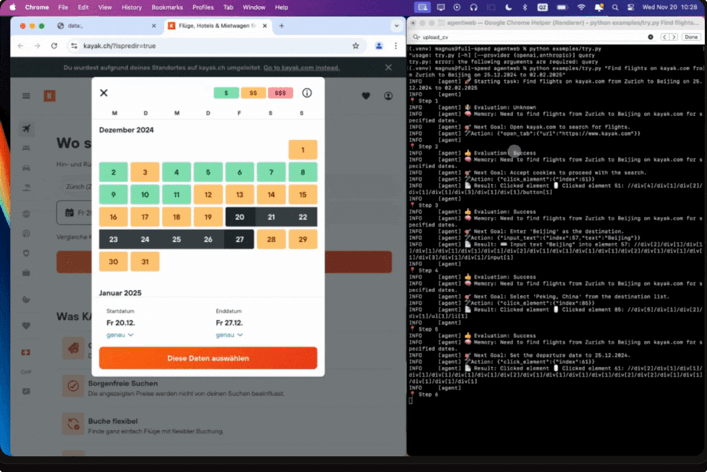707x472 pixels.
Task: Select Cars icon in Kayak sidebar
Action: click(x=26, y=168)
